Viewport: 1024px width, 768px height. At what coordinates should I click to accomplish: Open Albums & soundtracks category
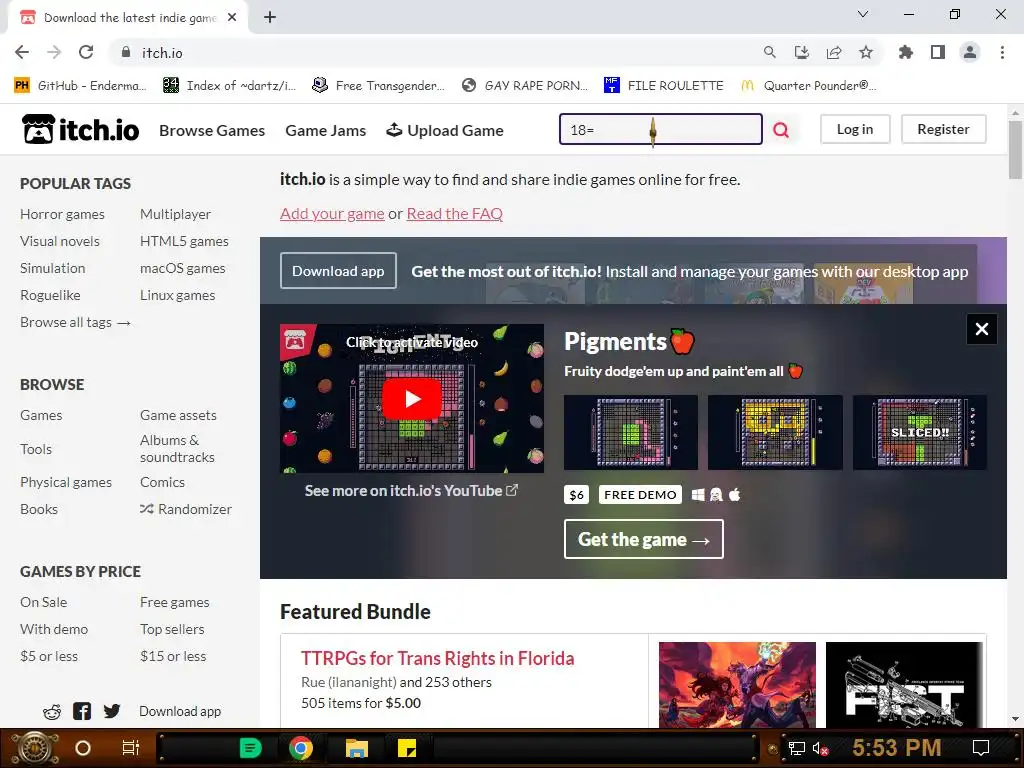[x=178, y=449]
